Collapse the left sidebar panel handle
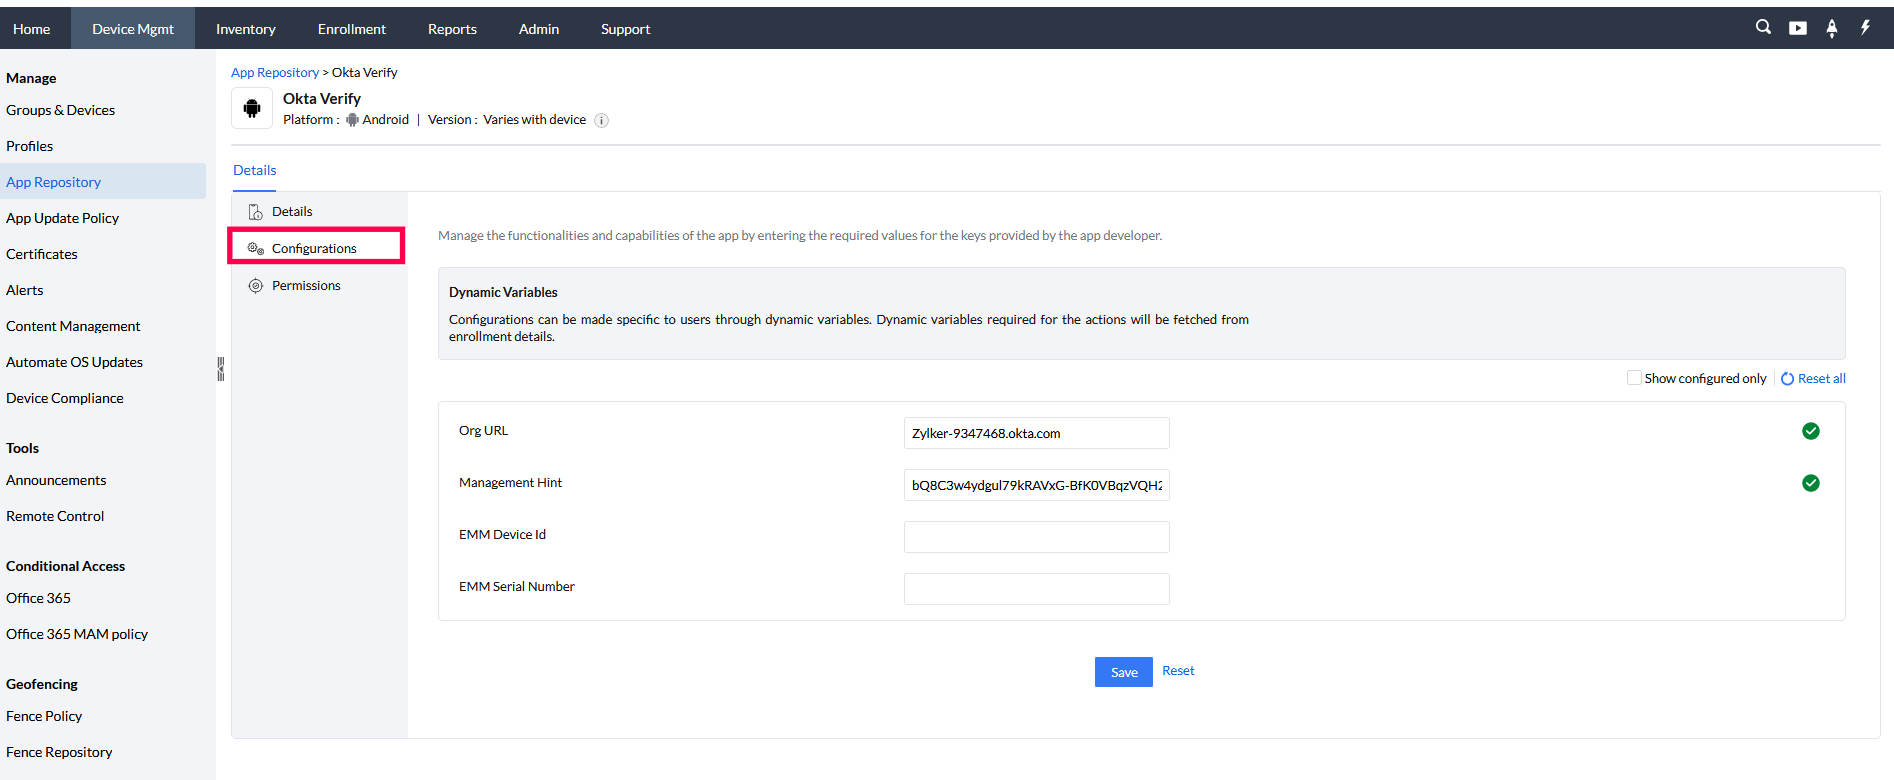Image resolution: width=1894 pixels, height=780 pixels. click(x=220, y=369)
